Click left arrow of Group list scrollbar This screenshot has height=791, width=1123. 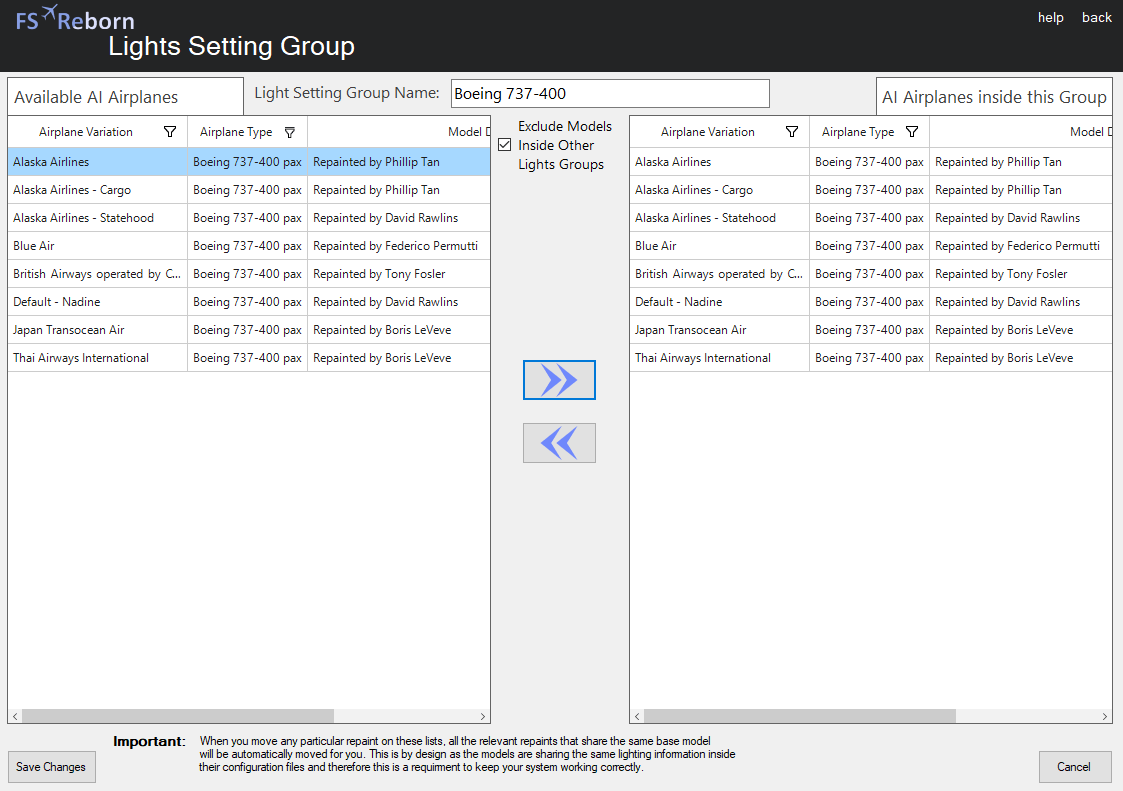(637, 716)
